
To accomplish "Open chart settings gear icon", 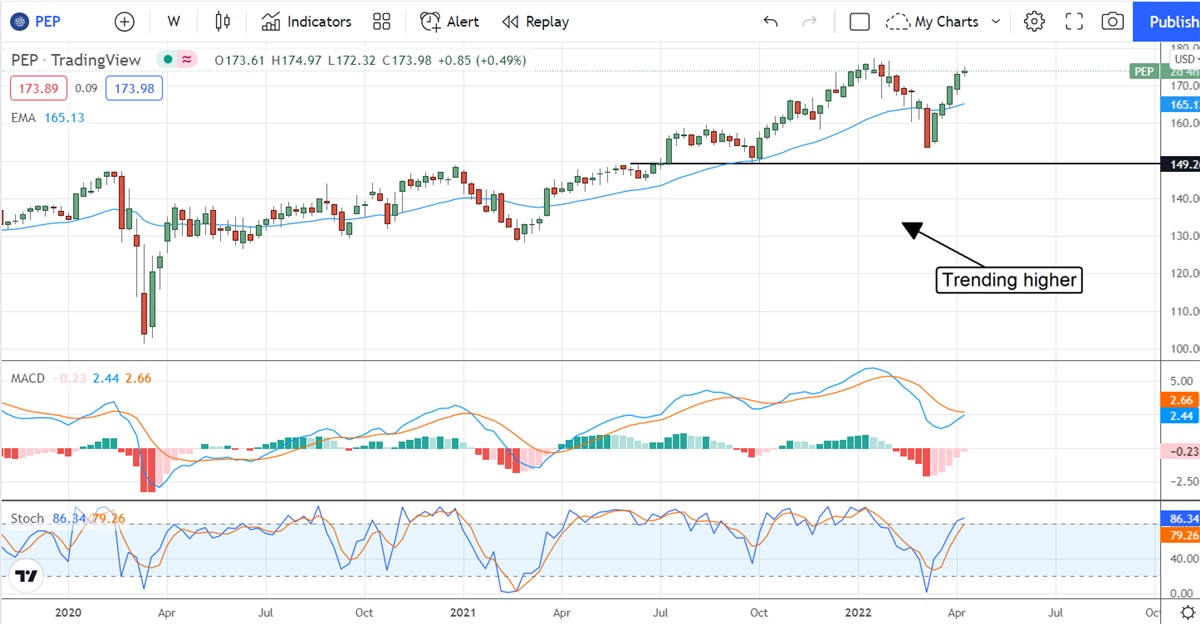I will click(x=1034, y=21).
